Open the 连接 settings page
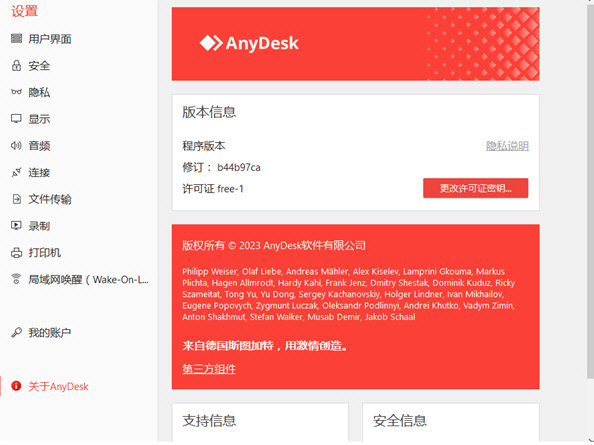The image size is (594, 445). point(39,173)
